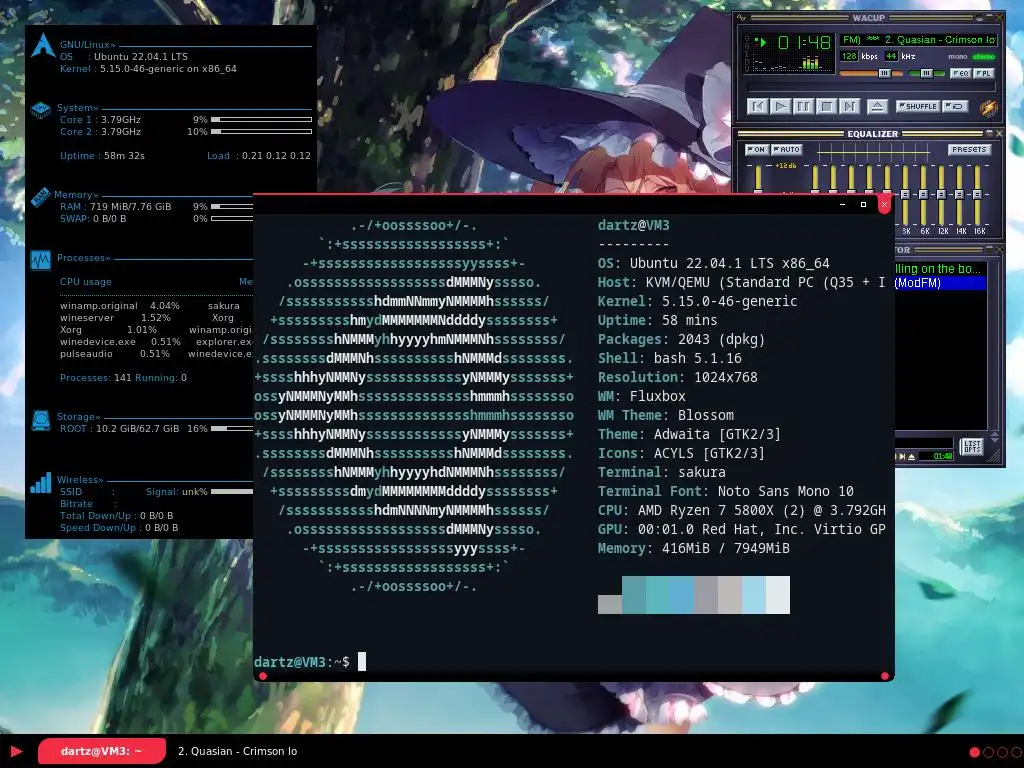
Task: Click the lightest swatch in neofetch palette
Action: tap(778, 595)
